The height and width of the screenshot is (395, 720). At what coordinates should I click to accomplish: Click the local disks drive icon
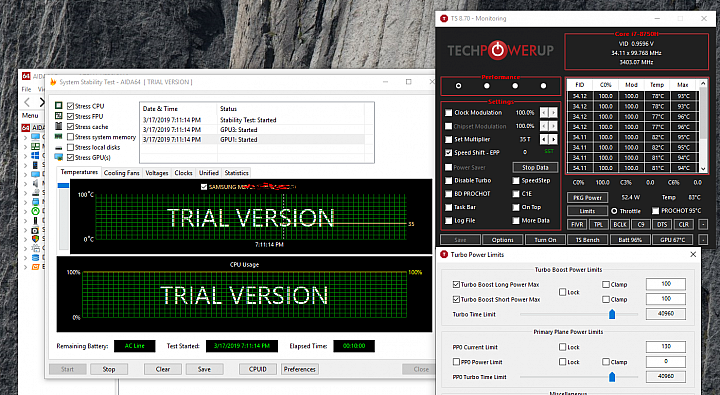(x=59, y=147)
